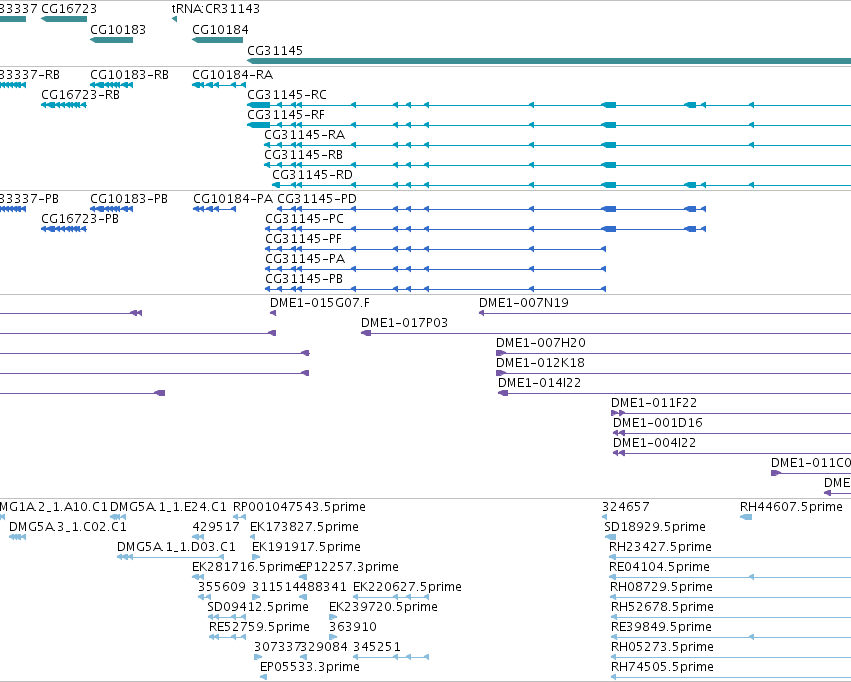This screenshot has height=682, width=851.
Task: Click the DME1-015G07.F clone label
Action: pyautogui.click(x=320, y=303)
